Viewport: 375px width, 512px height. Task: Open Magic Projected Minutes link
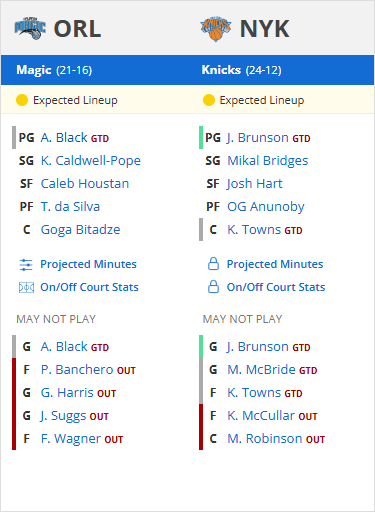coord(88,264)
